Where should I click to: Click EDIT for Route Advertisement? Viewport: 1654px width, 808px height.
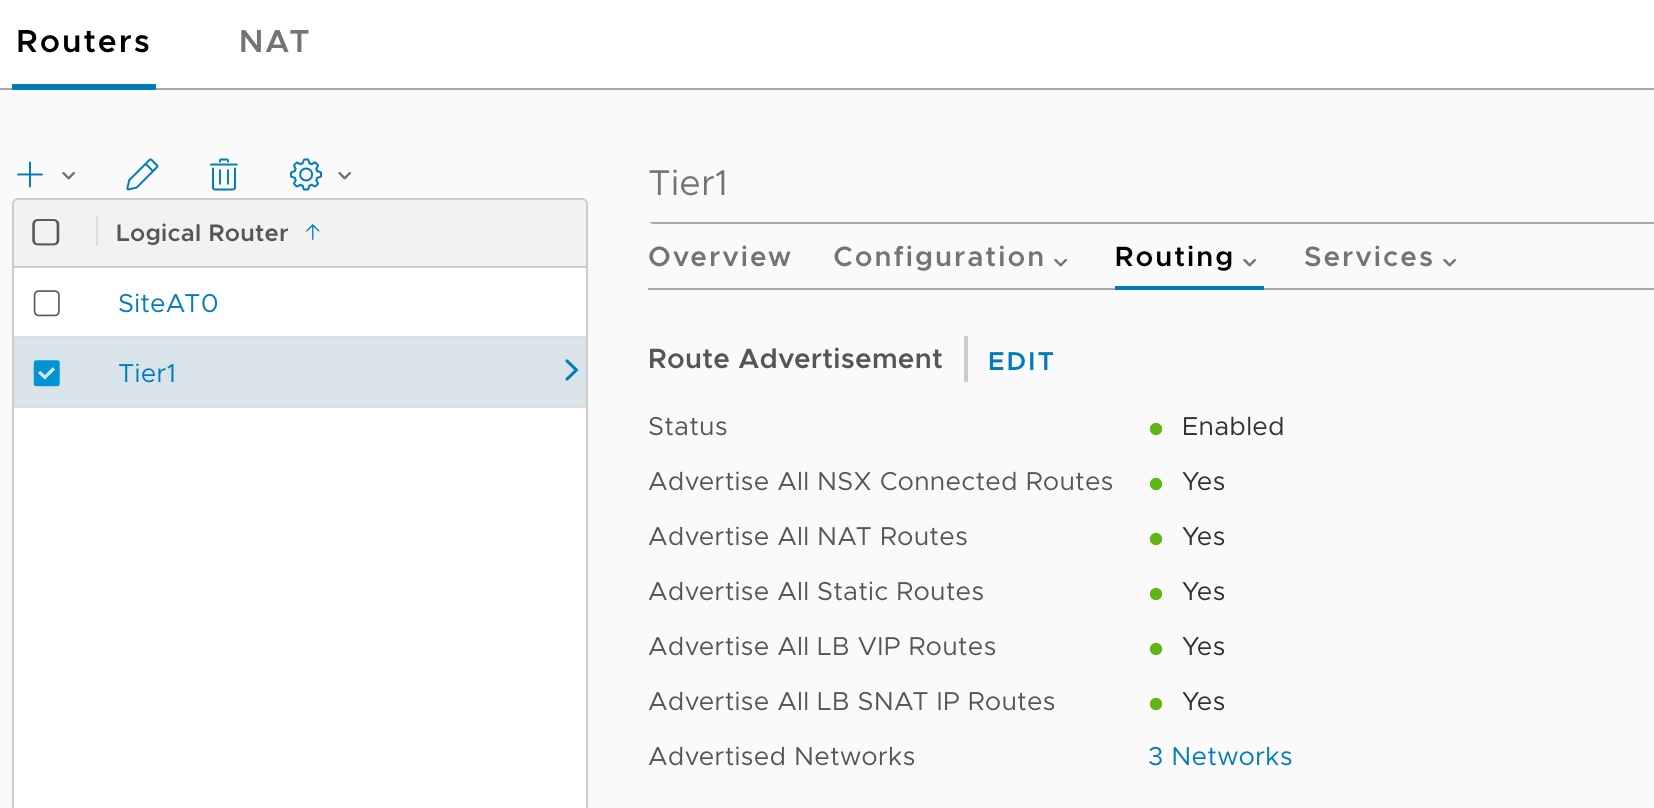pos(1020,361)
